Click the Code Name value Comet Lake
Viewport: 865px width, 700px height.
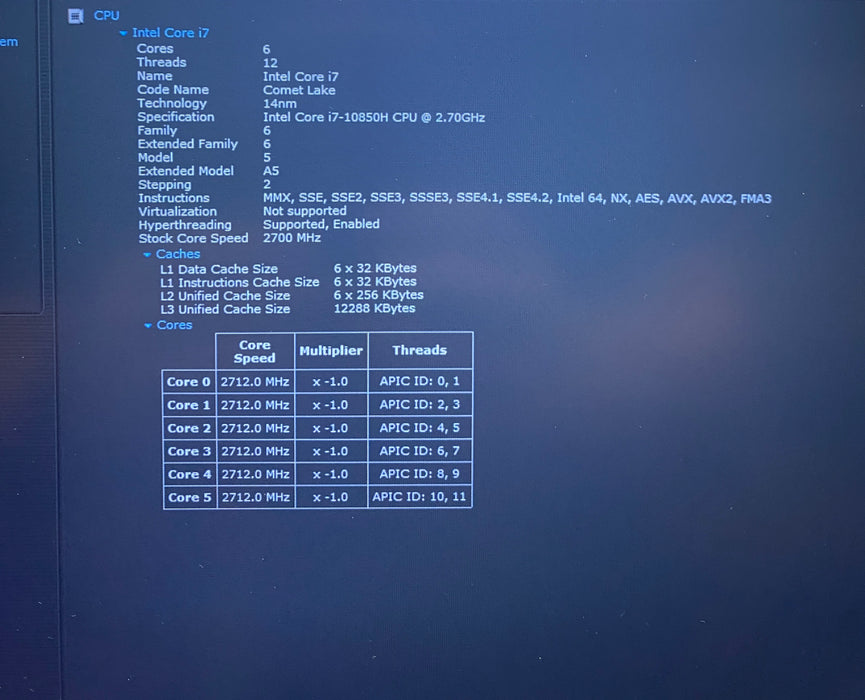click(299, 90)
